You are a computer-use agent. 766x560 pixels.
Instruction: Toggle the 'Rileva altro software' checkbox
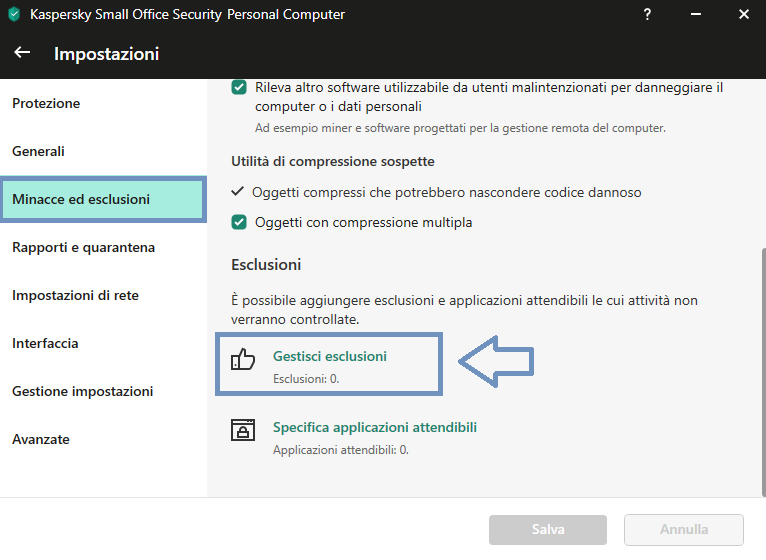coord(239,88)
